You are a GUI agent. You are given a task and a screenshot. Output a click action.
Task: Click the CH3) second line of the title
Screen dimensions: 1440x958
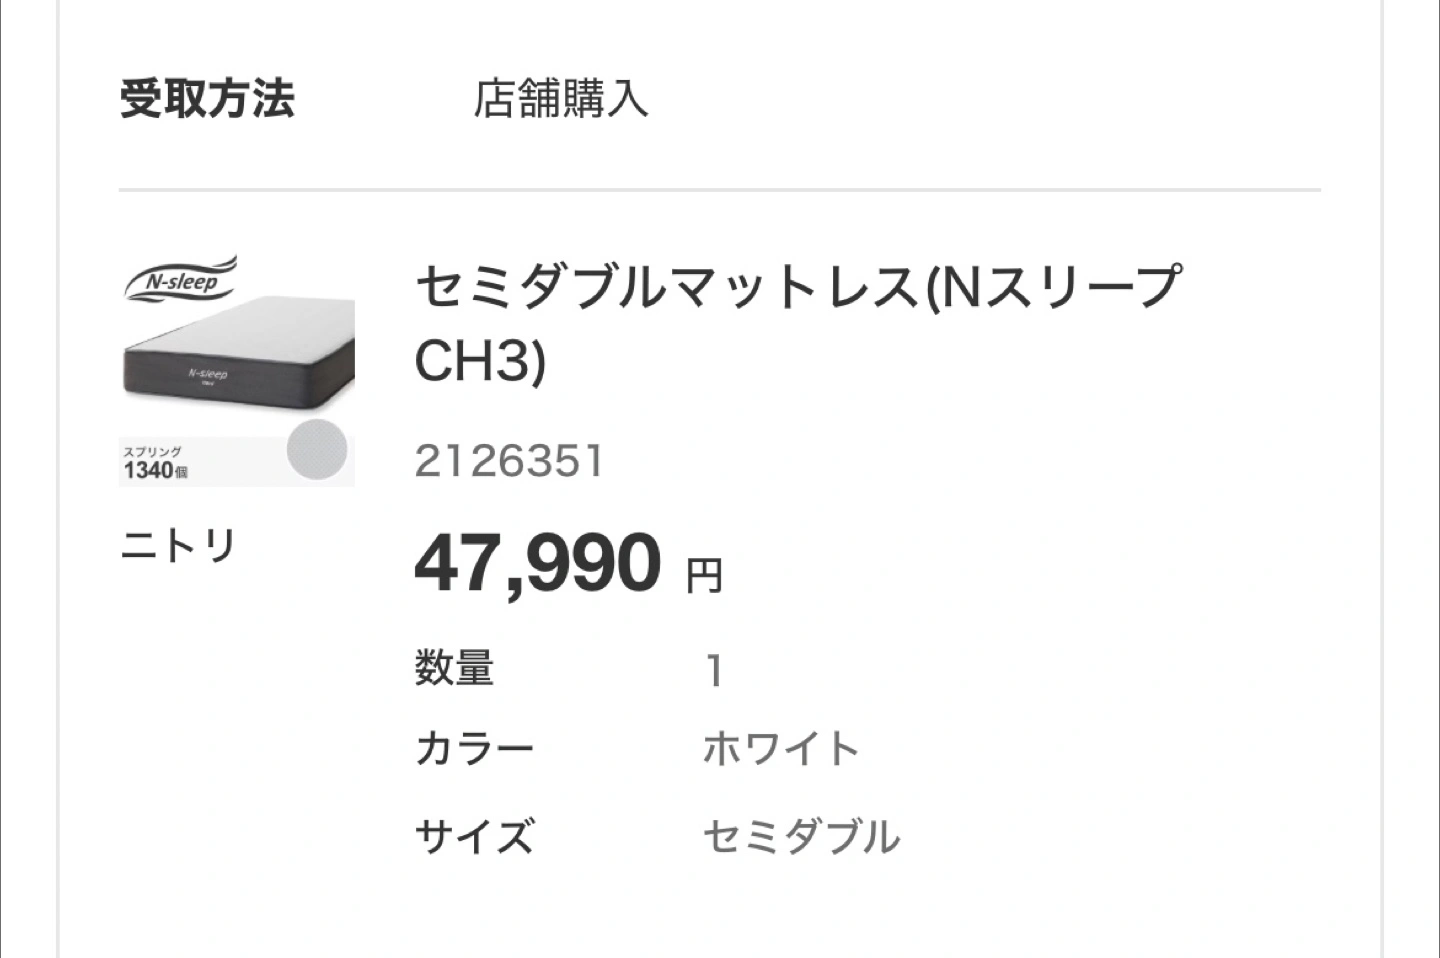pyautogui.click(x=480, y=361)
